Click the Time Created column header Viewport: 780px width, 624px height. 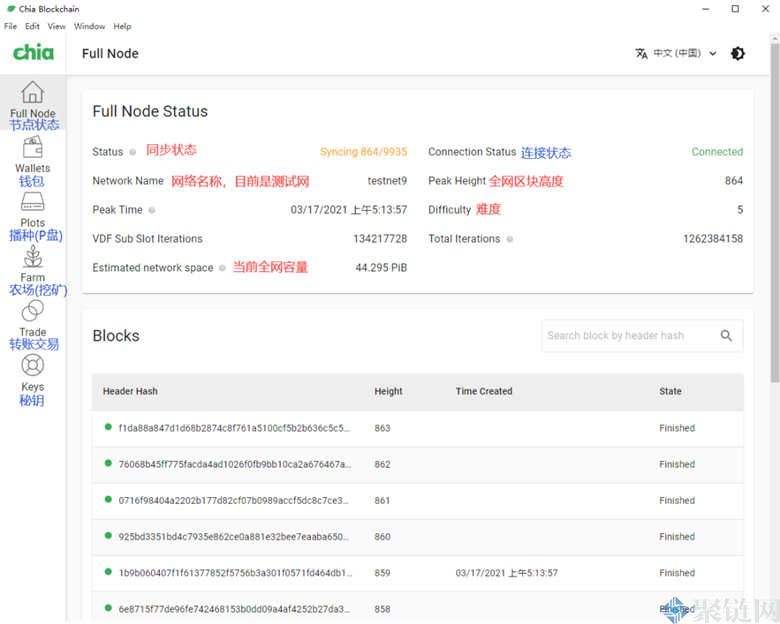(x=484, y=392)
